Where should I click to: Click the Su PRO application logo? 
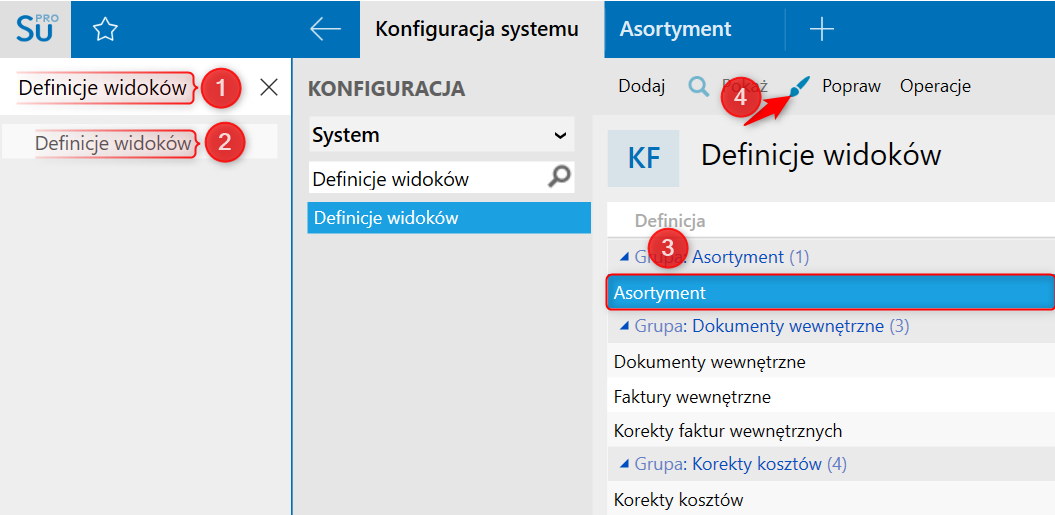(x=37, y=28)
